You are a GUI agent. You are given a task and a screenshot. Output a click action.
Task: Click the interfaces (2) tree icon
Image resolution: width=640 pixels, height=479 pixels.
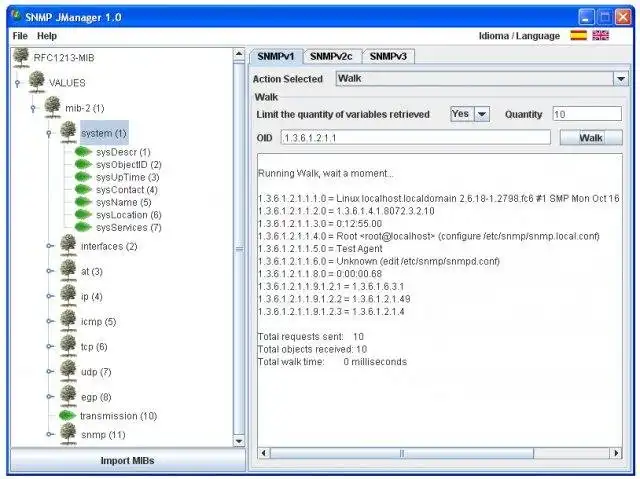pyautogui.click(x=68, y=246)
